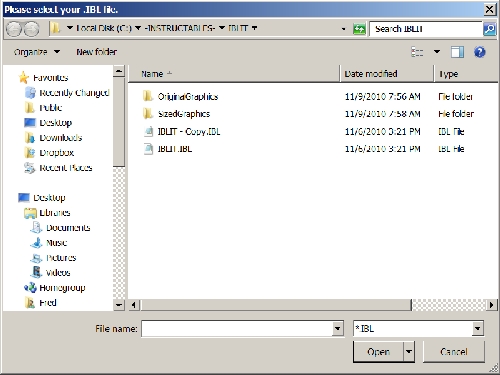Click the sidebar scroll down arrow
Screen dimensions: 500x375
pyautogui.click(x=119, y=305)
